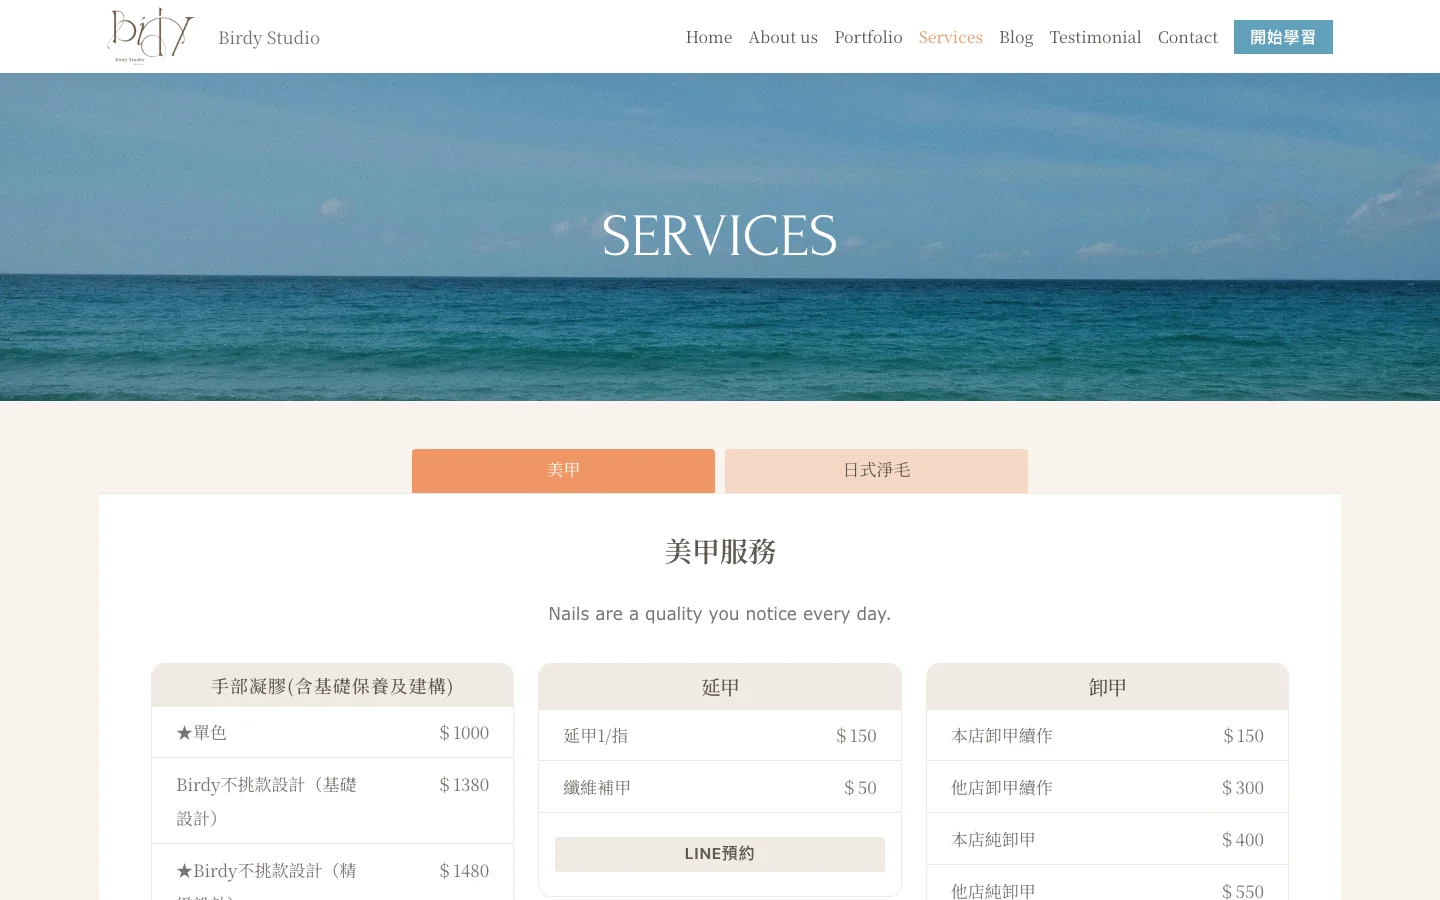Click the Birdy logo image
The image size is (1440, 900).
[x=150, y=36]
